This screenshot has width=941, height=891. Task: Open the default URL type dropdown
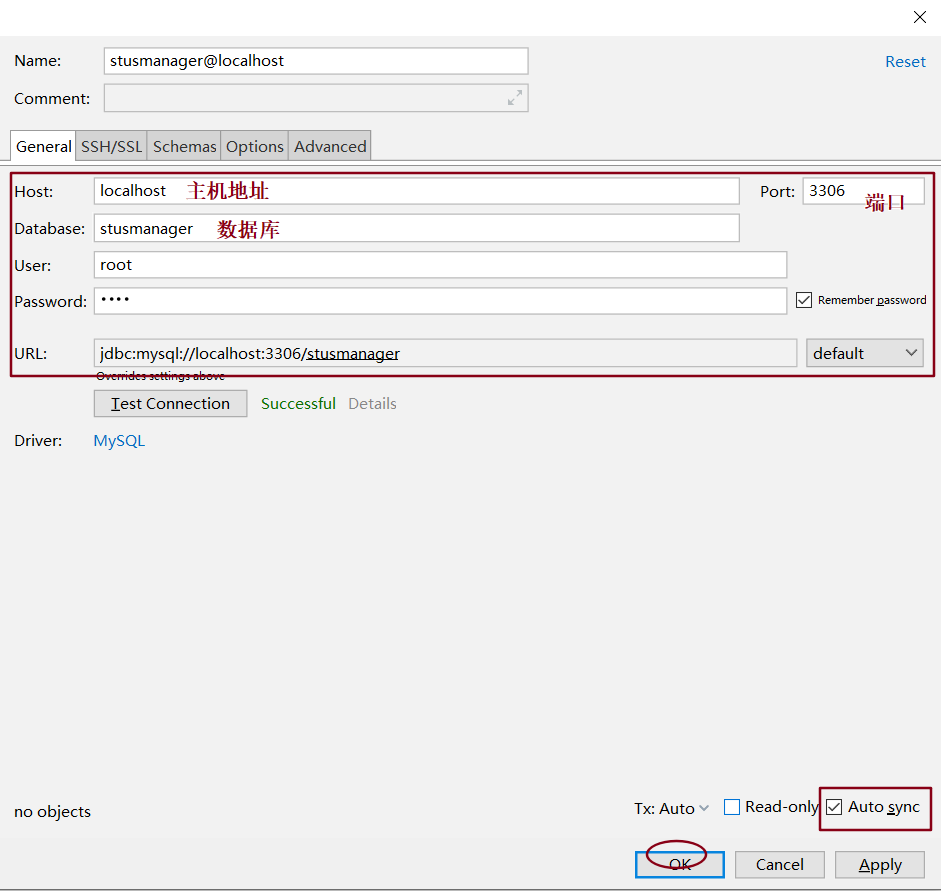tap(864, 353)
